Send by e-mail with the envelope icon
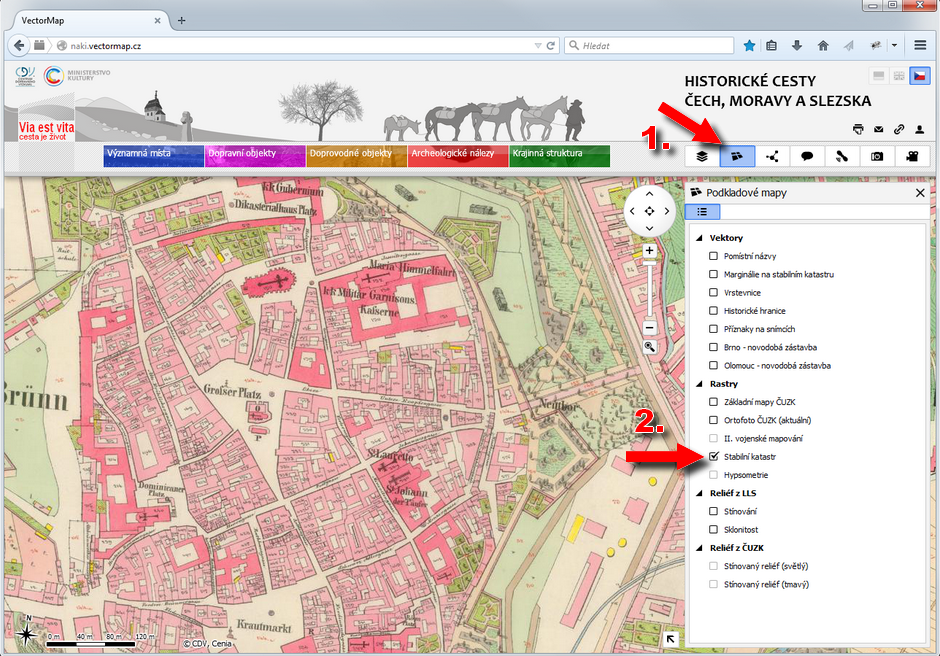The image size is (940, 656). (x=879, y=129)
